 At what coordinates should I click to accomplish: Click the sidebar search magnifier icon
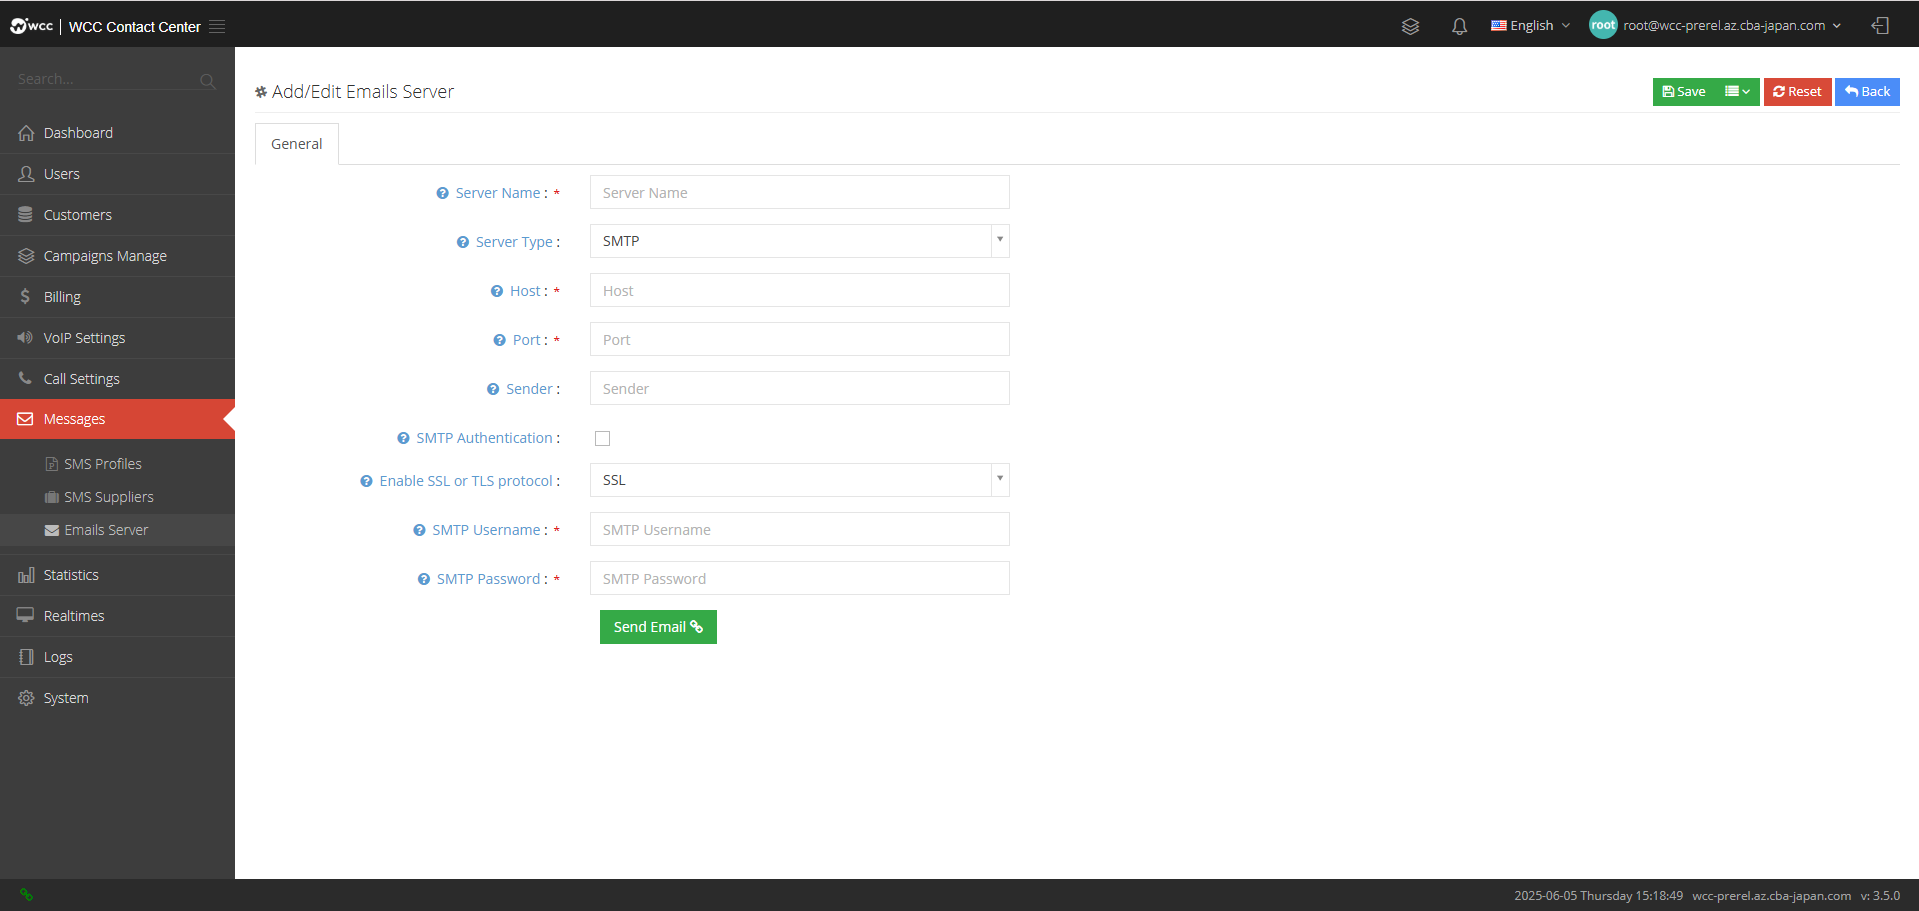point(208,81)
